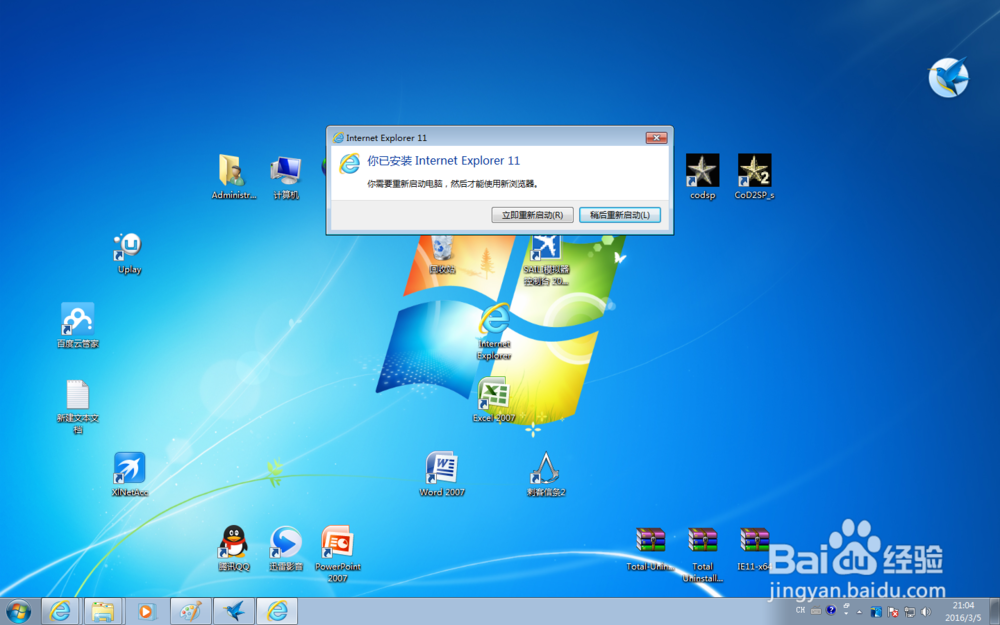The width and height of the screenshot is (1000, 625).
Task: Open the volume speaker tray icon
Action: pyautogui.click(x=926, y=612)
